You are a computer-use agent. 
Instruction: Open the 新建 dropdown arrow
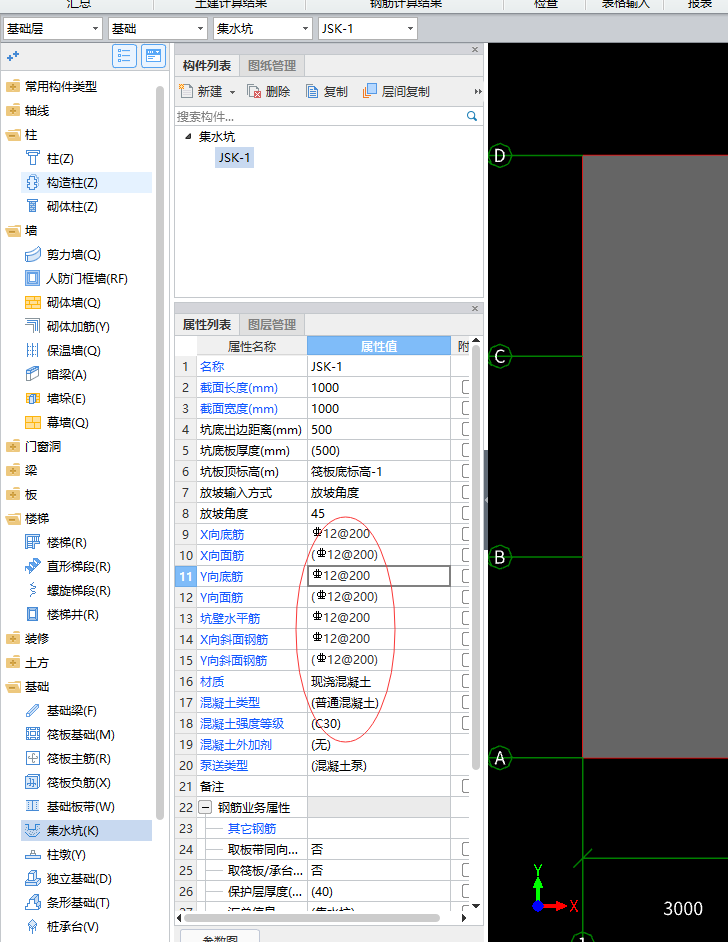pos(232,92)
